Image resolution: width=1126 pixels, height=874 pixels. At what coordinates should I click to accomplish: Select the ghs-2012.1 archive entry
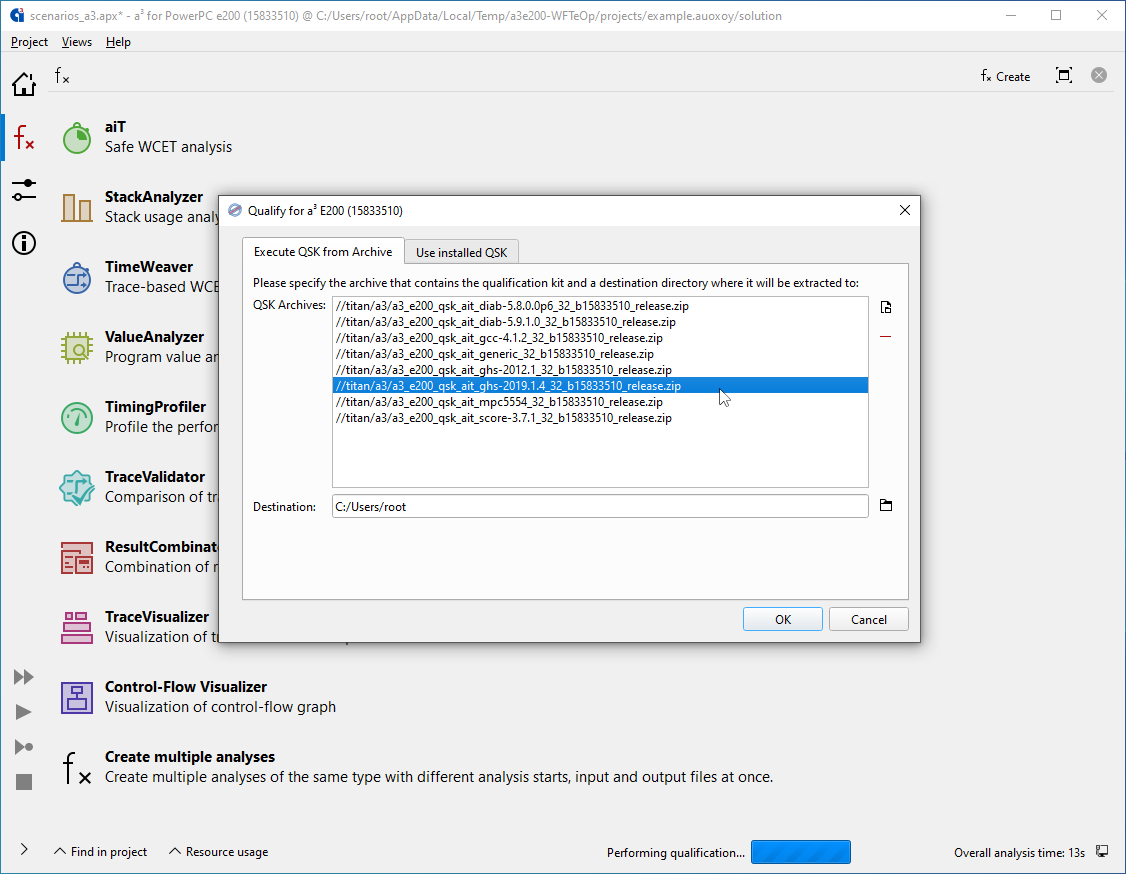[x=600, y=370]
